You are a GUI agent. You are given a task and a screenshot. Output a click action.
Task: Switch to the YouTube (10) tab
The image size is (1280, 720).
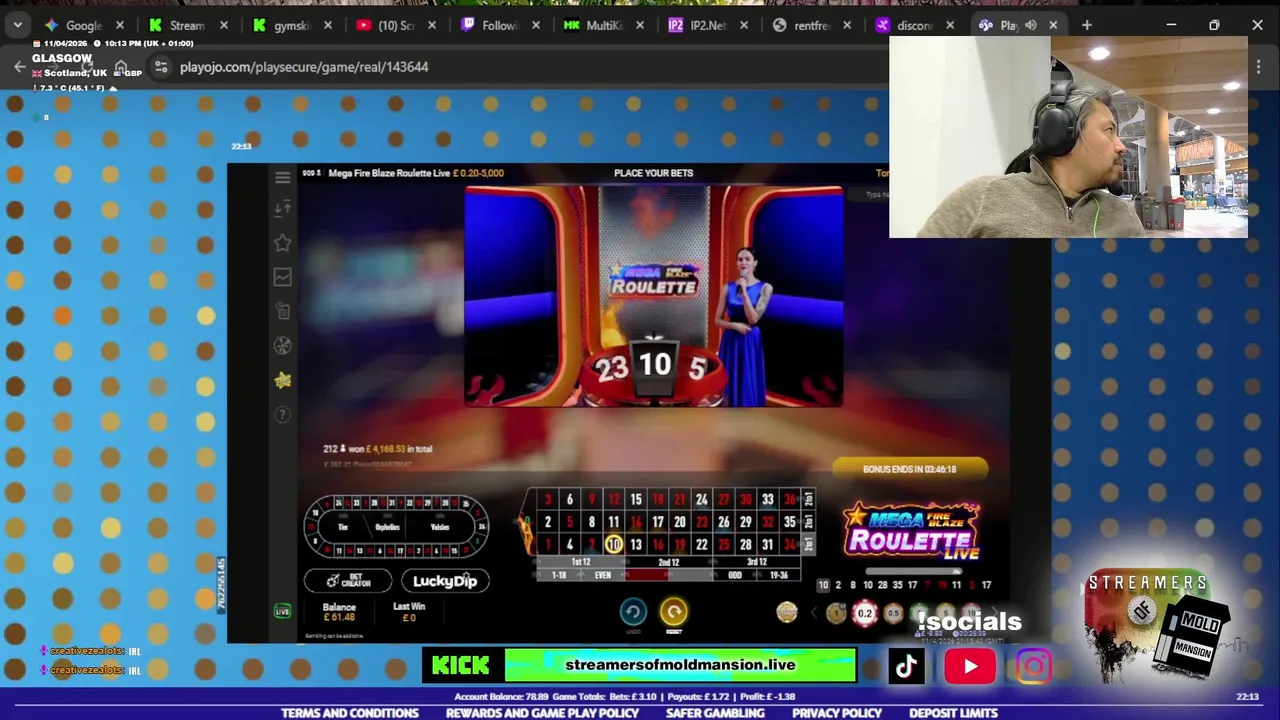(x=396, y=25)
